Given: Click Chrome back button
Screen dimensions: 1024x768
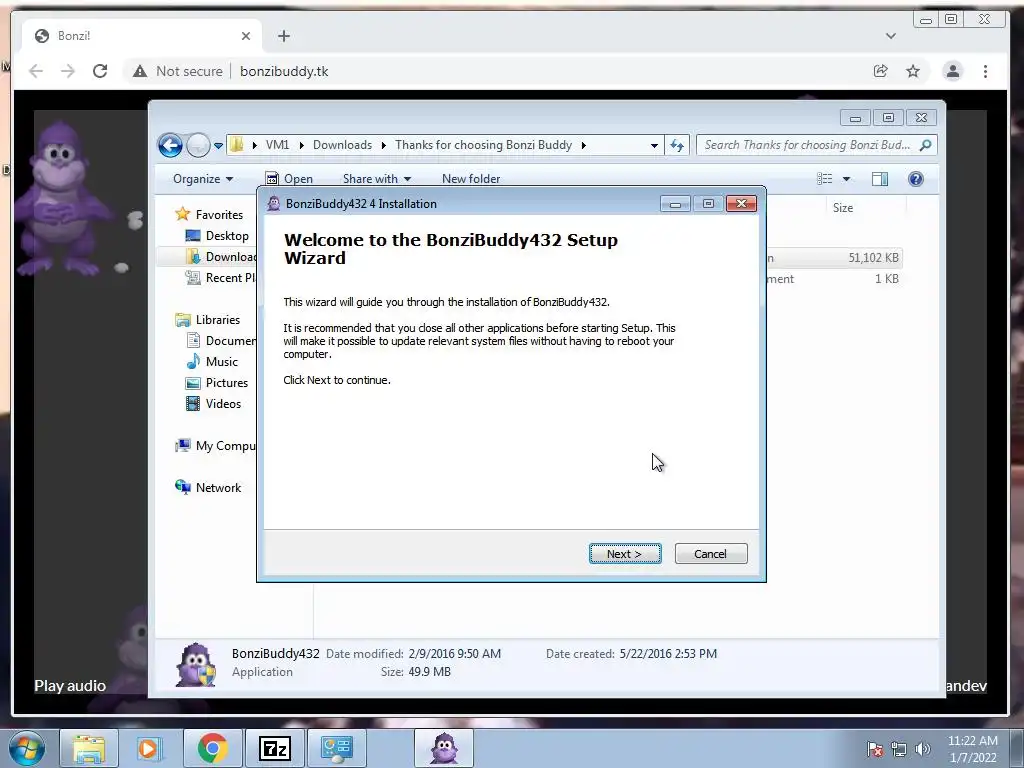Looking at the screenshot, I should coord(36,71).
